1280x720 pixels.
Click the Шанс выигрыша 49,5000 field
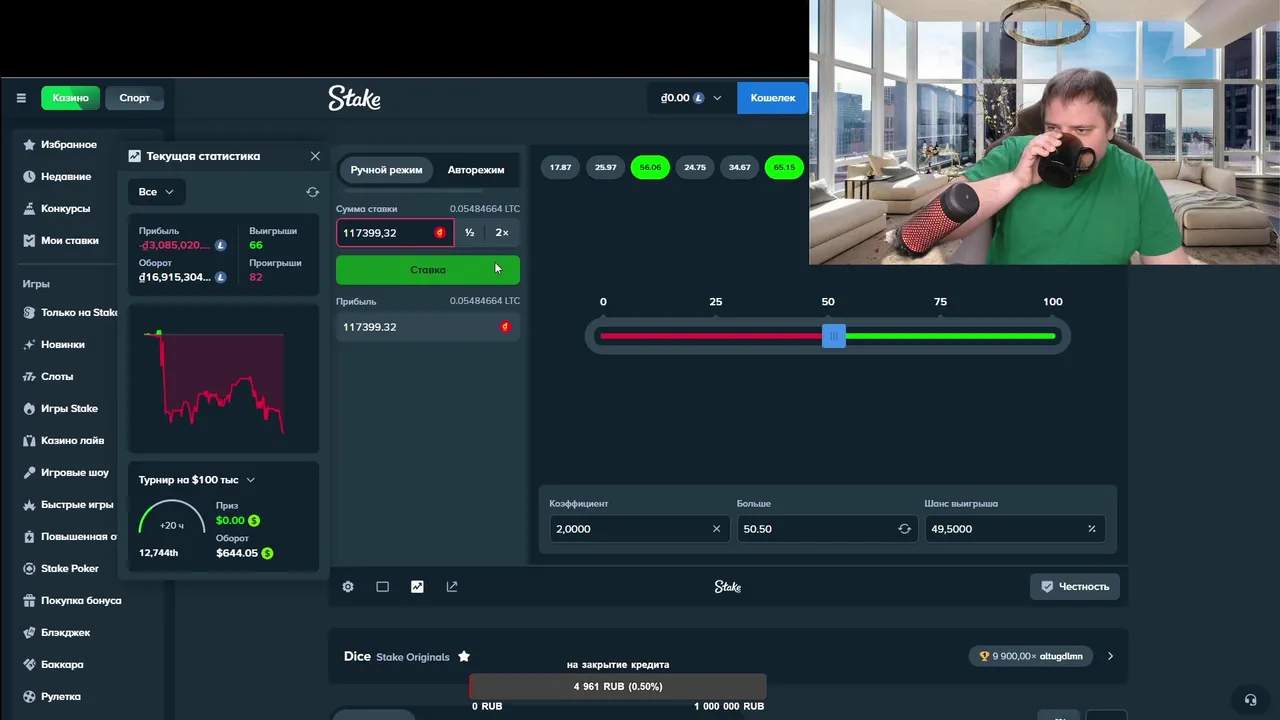pyautogui.click(x=1013, y=529)
